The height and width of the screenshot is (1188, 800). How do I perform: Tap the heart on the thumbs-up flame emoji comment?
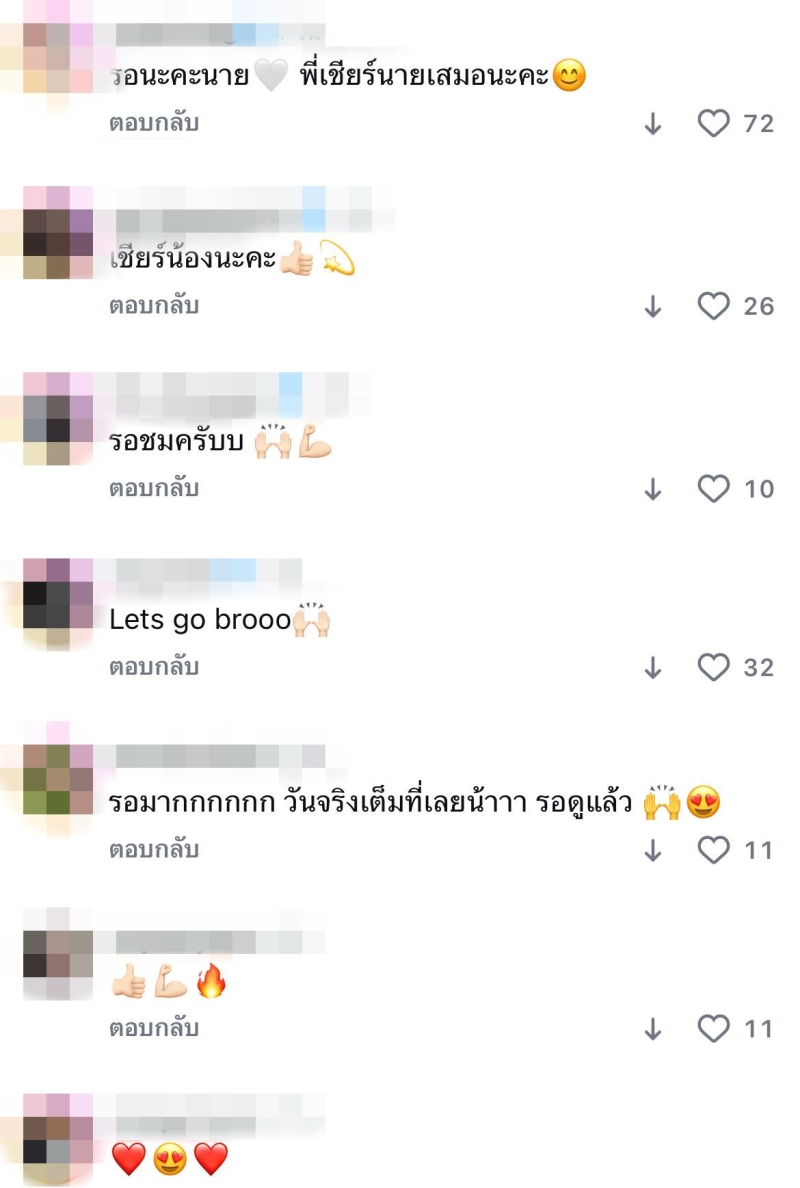(713, 1028)
